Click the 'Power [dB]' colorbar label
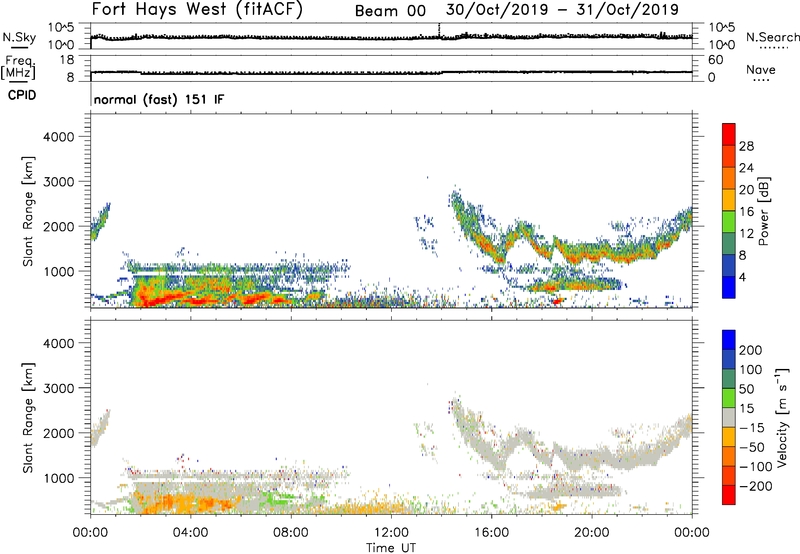 pyautogui.click(x=763, y=212)
